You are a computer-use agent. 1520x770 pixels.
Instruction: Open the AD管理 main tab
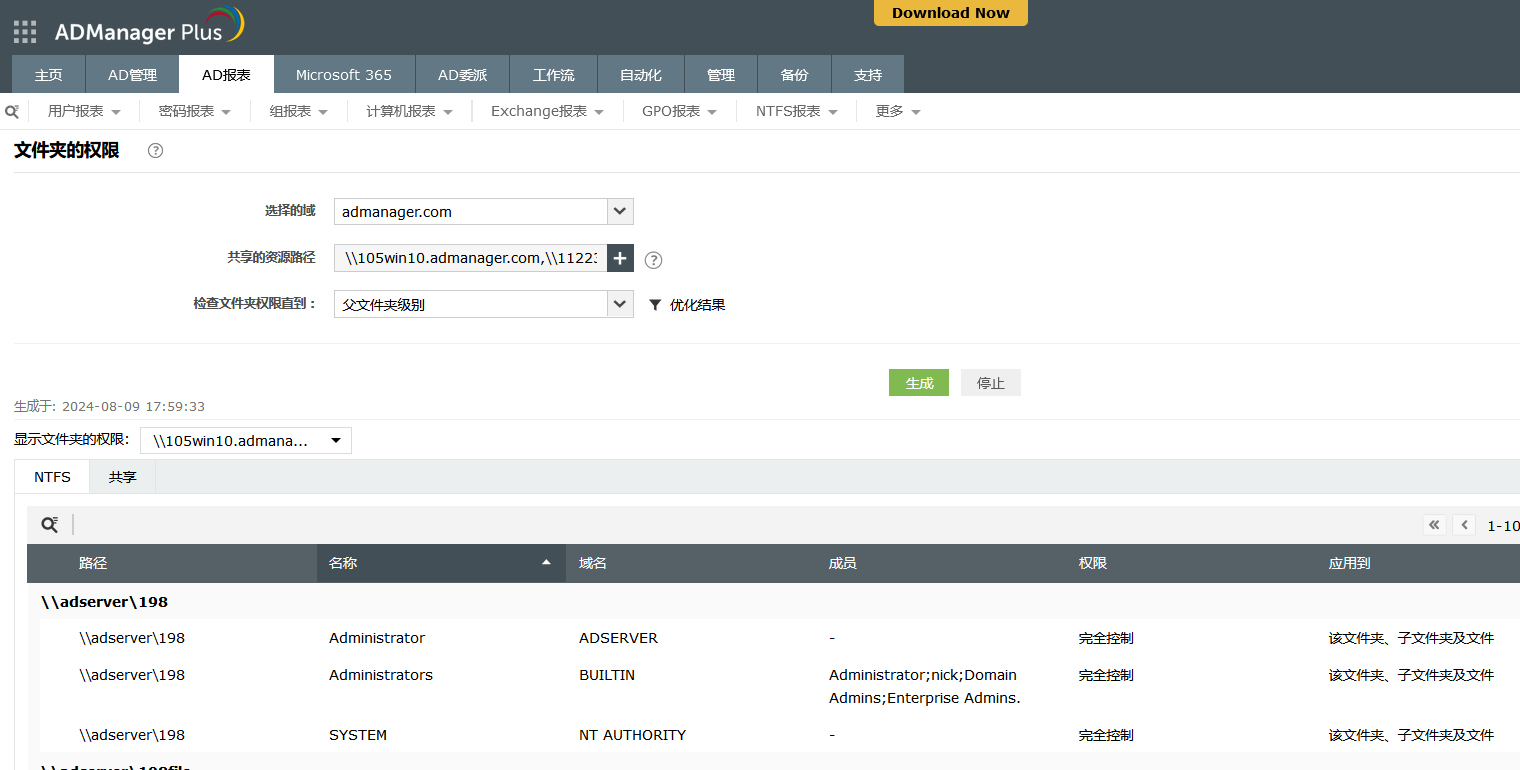click(132, 75)
